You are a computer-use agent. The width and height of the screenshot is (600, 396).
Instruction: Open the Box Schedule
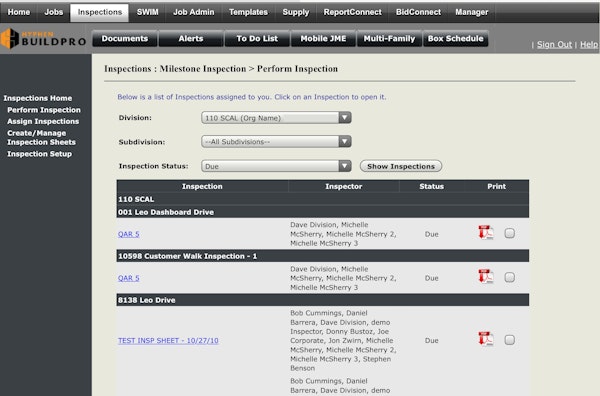(x=455, y=39)
